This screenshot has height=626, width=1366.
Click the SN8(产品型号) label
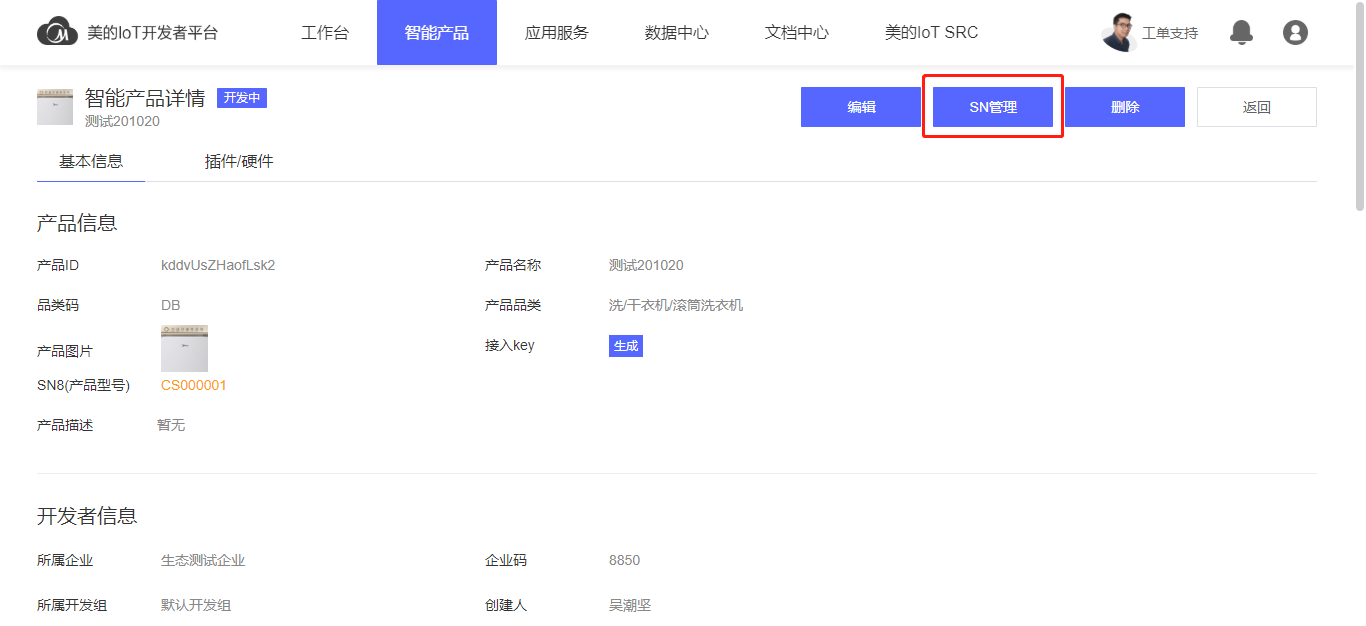83,385
